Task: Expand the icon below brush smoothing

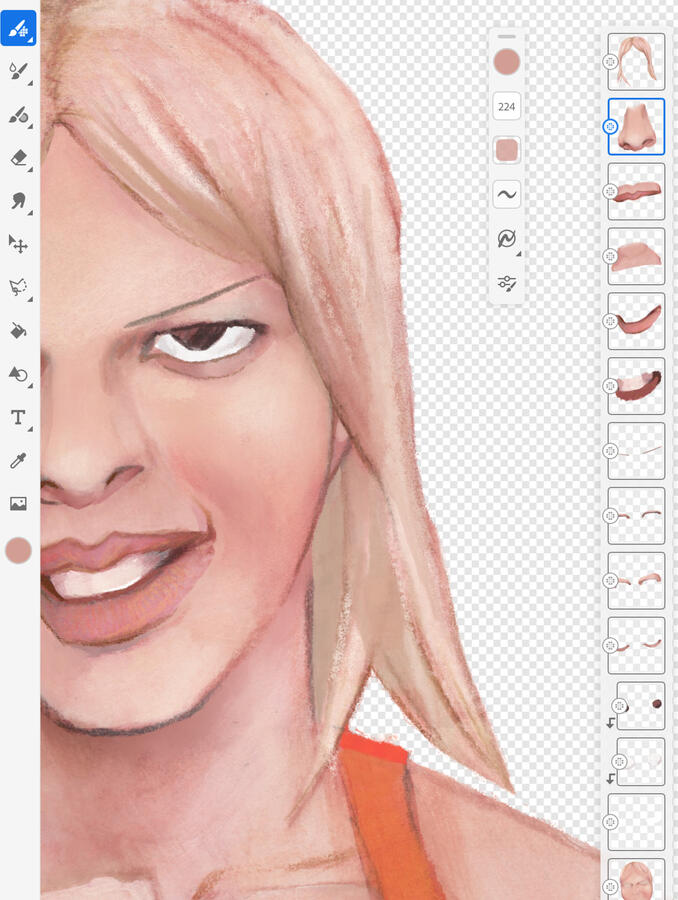Action: tap(506, 239)
